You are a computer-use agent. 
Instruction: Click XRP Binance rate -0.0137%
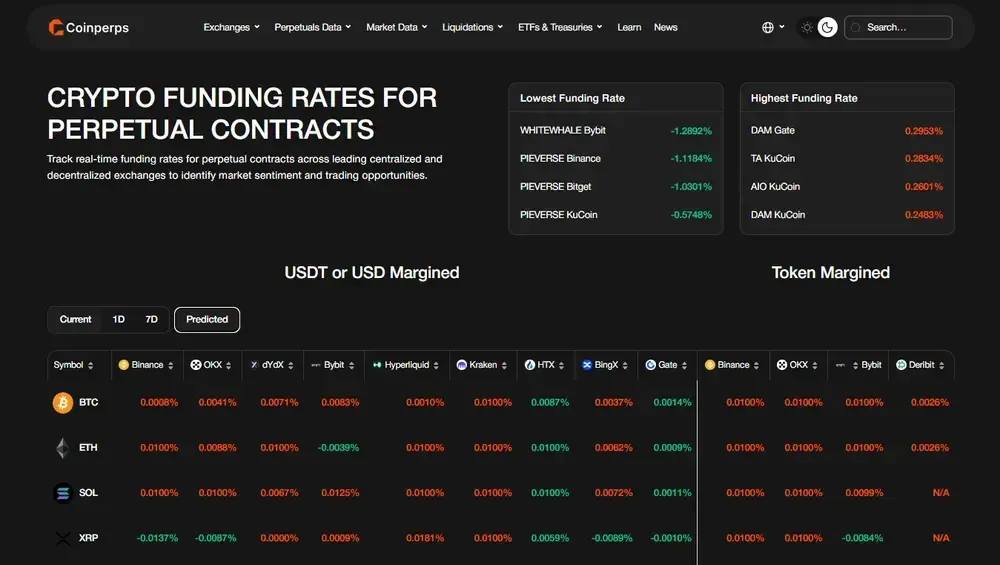coord(157,538)
